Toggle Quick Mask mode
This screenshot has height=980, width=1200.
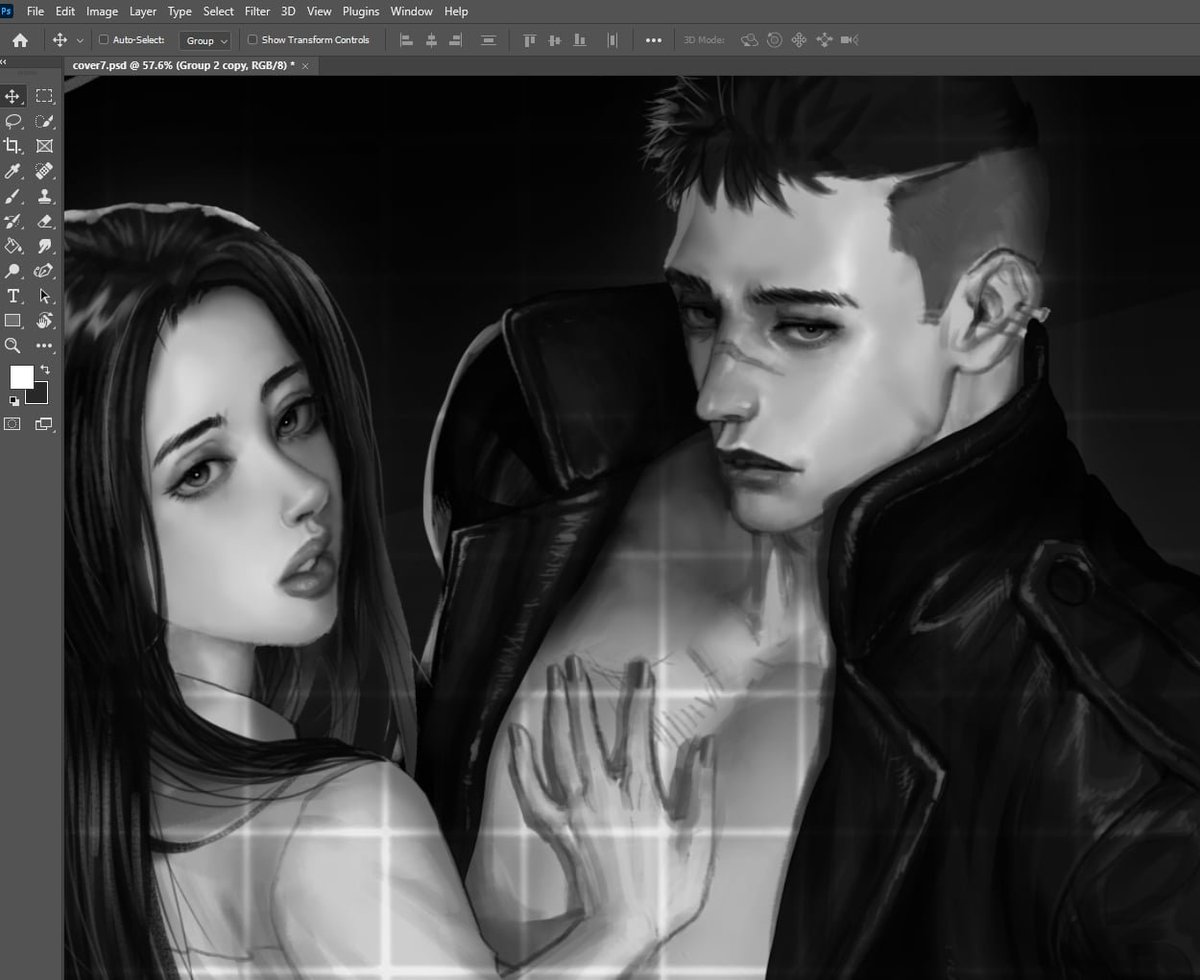(x=13, y=424)
